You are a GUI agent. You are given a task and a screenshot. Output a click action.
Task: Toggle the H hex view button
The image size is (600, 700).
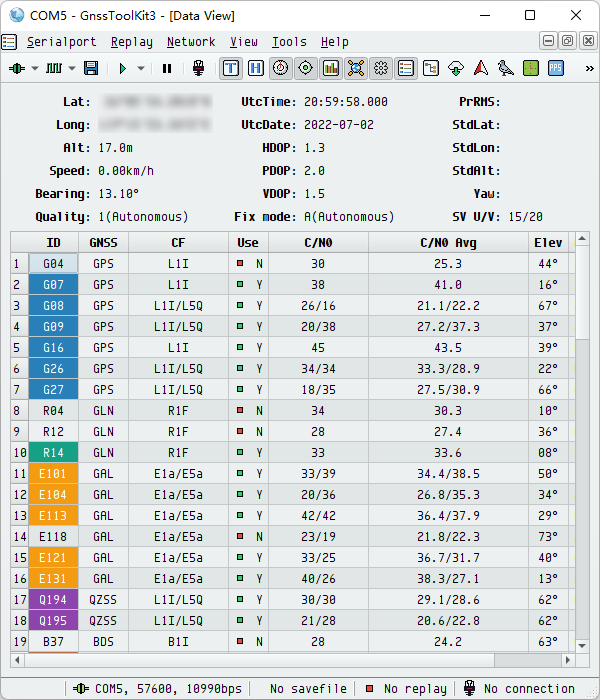256,68
